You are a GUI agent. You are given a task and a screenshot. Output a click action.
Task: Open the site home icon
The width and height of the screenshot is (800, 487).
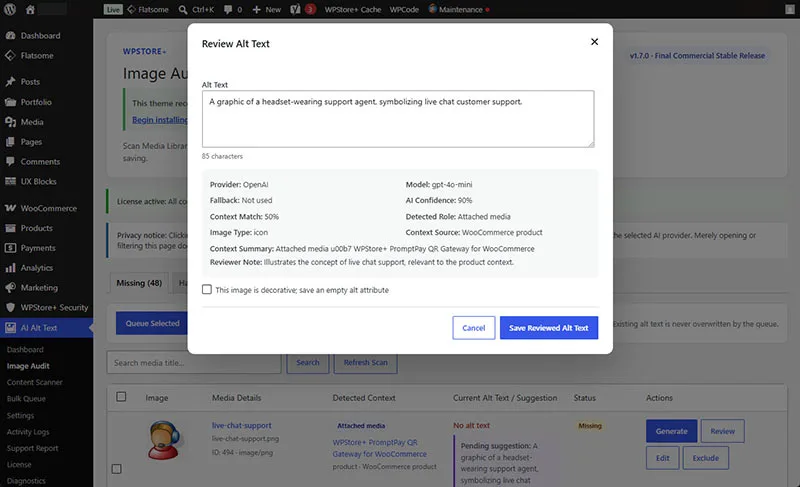click(30, 9)
